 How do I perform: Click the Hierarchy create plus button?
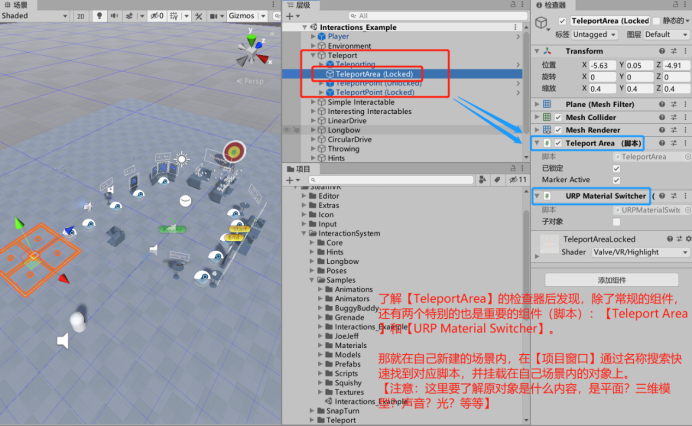pos(290,16)
